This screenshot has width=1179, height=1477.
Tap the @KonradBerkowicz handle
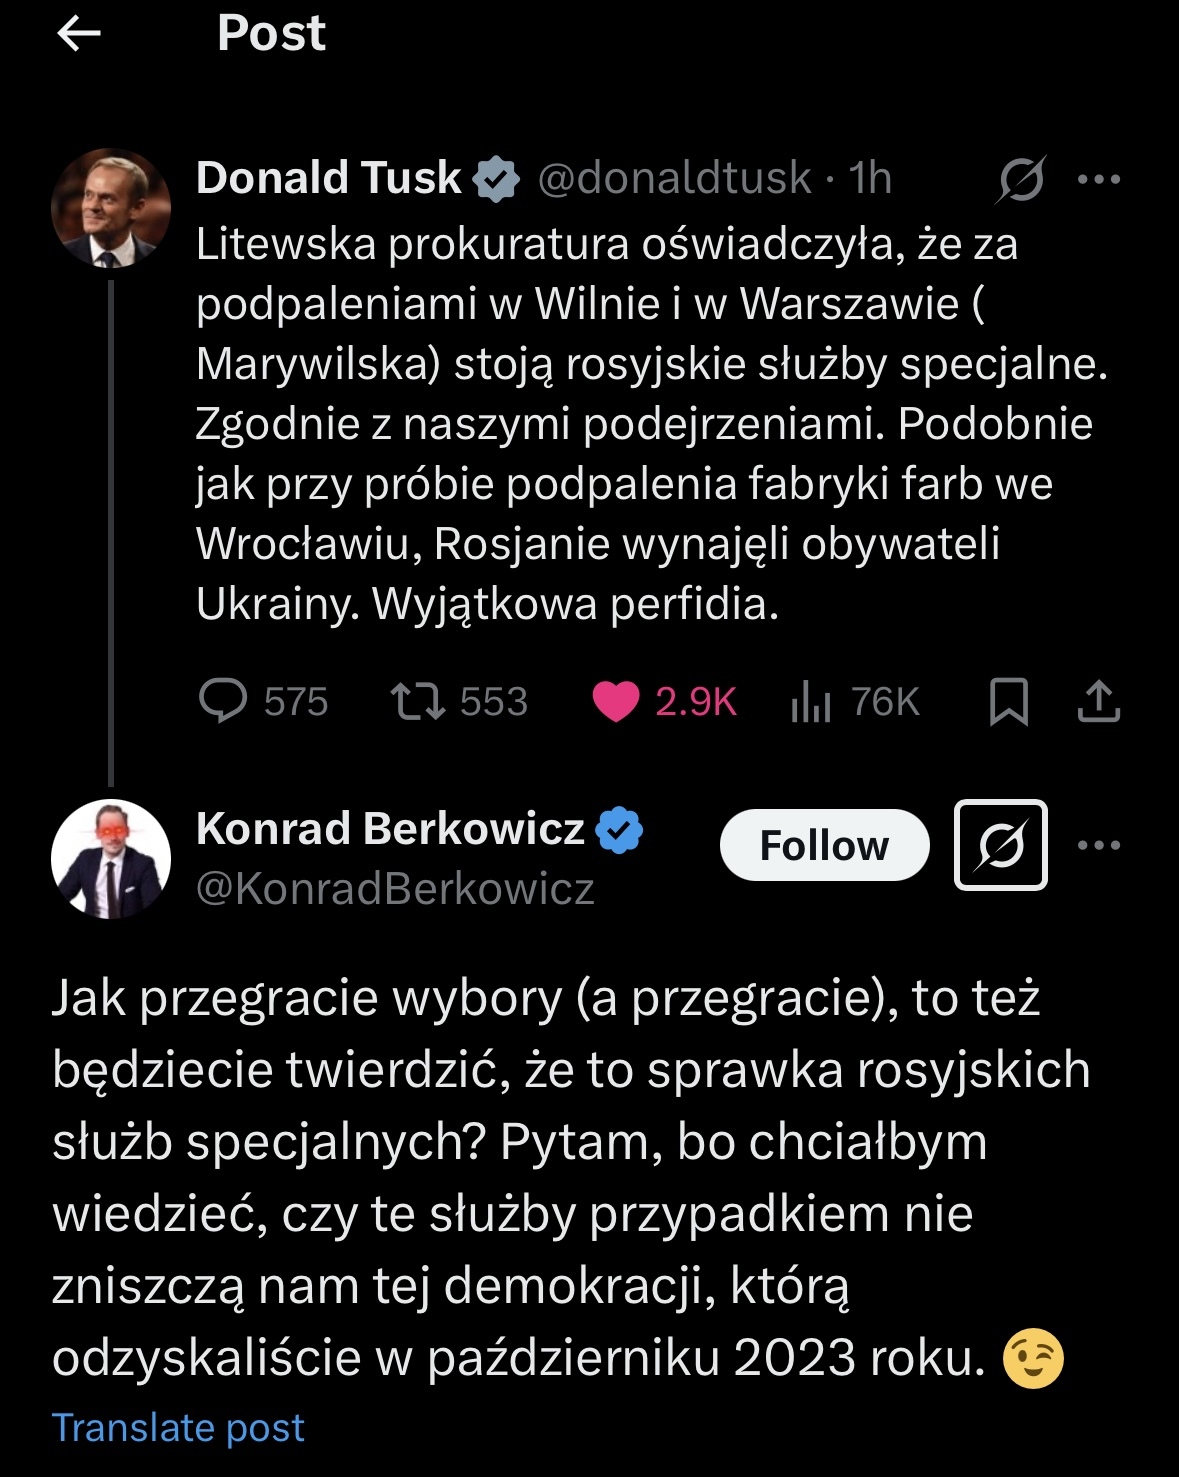coord(395,888)
